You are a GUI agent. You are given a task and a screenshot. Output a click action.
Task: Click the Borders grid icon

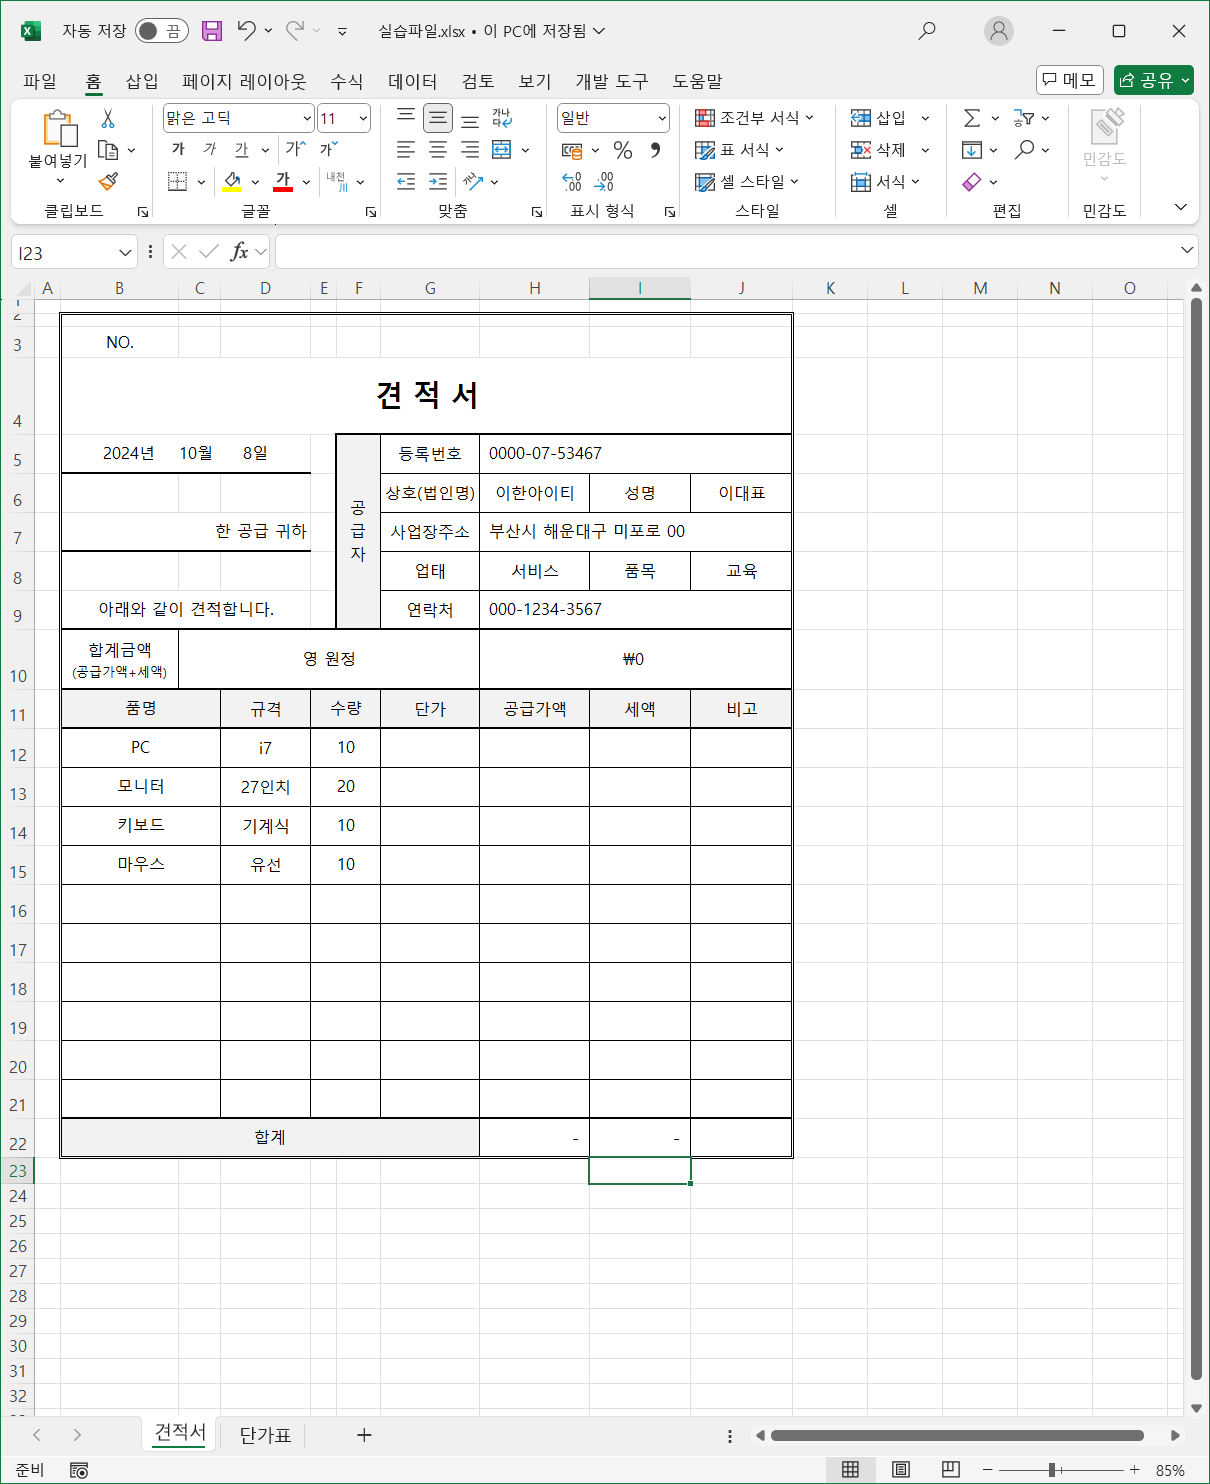177,181
